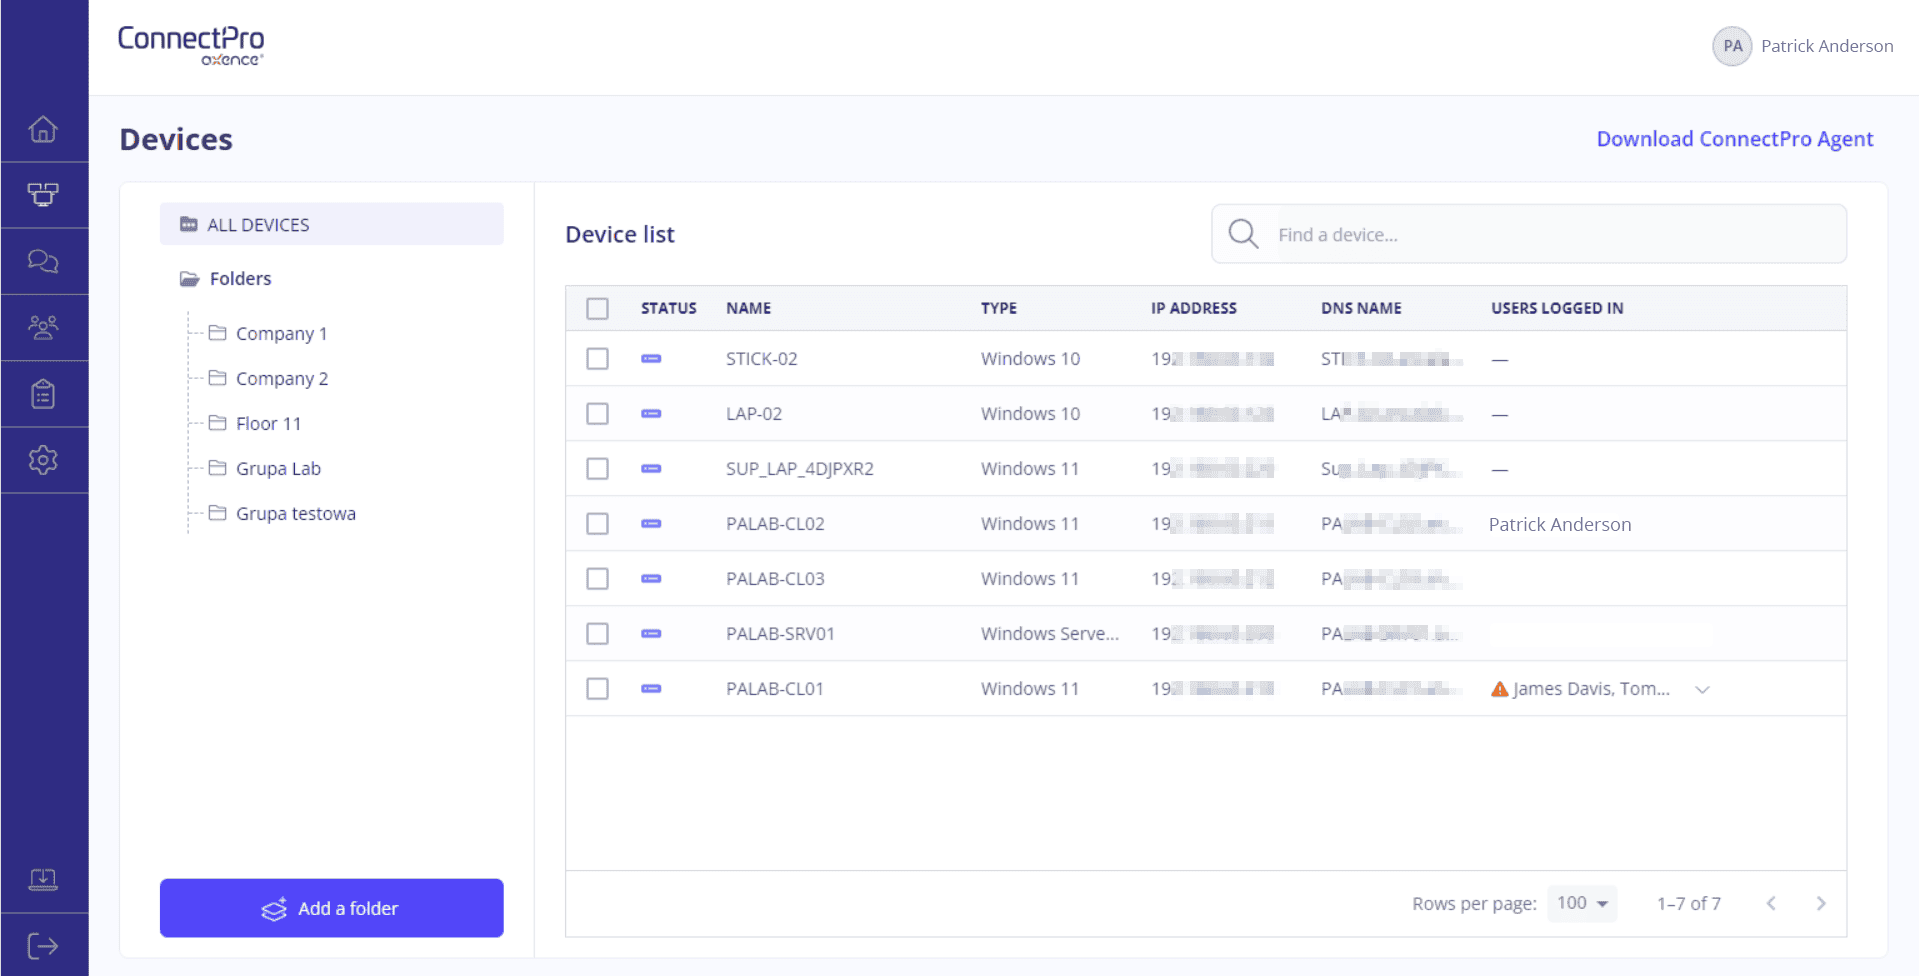
Task: Click the Add a folder button
Action: (331, 908)
